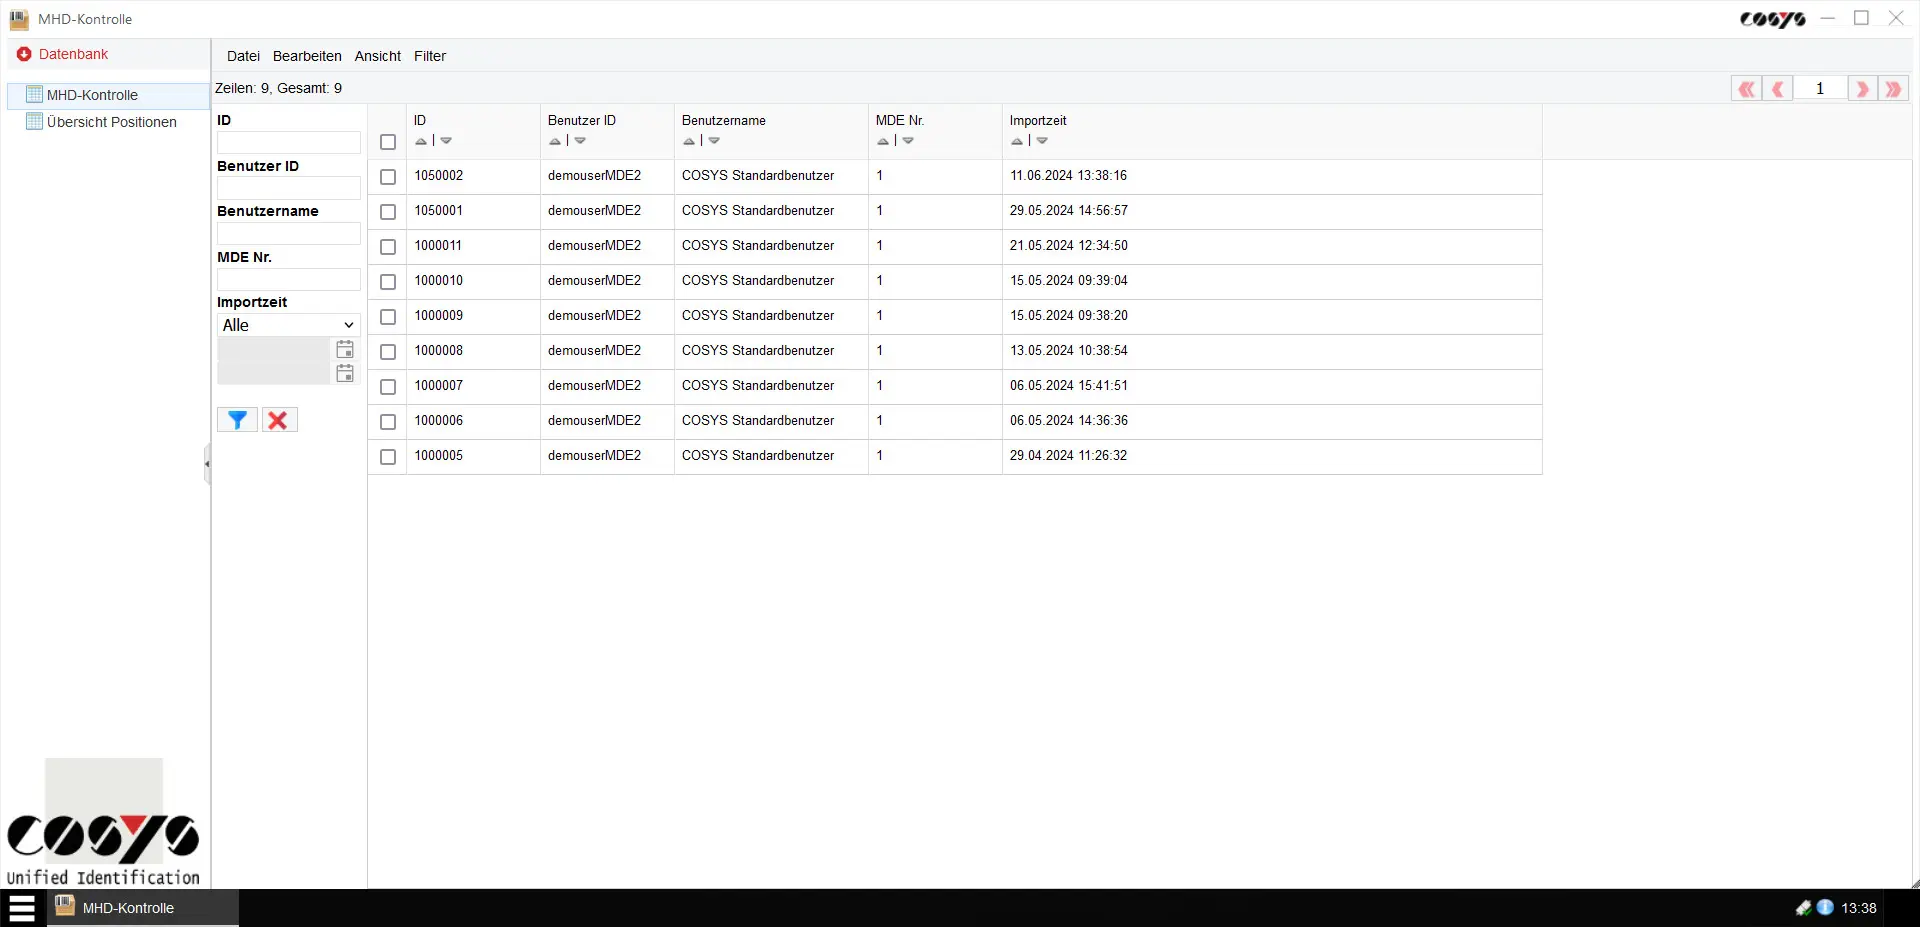Viewport: 1920px width, 927px height.
Task: Click the Importzeit column header label
Action: tap(1038, 121)
